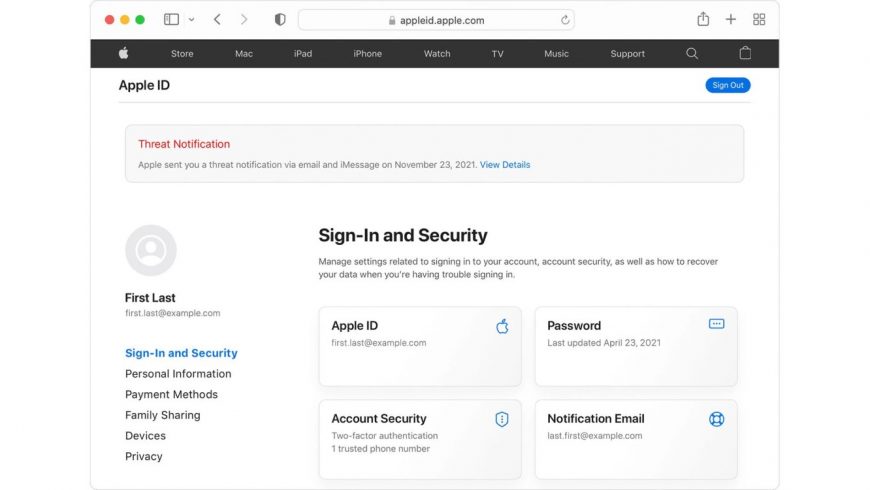Open a new tab with plus icon
The height and width of the screenshot is (490, 870).
(x=731, y=19)
